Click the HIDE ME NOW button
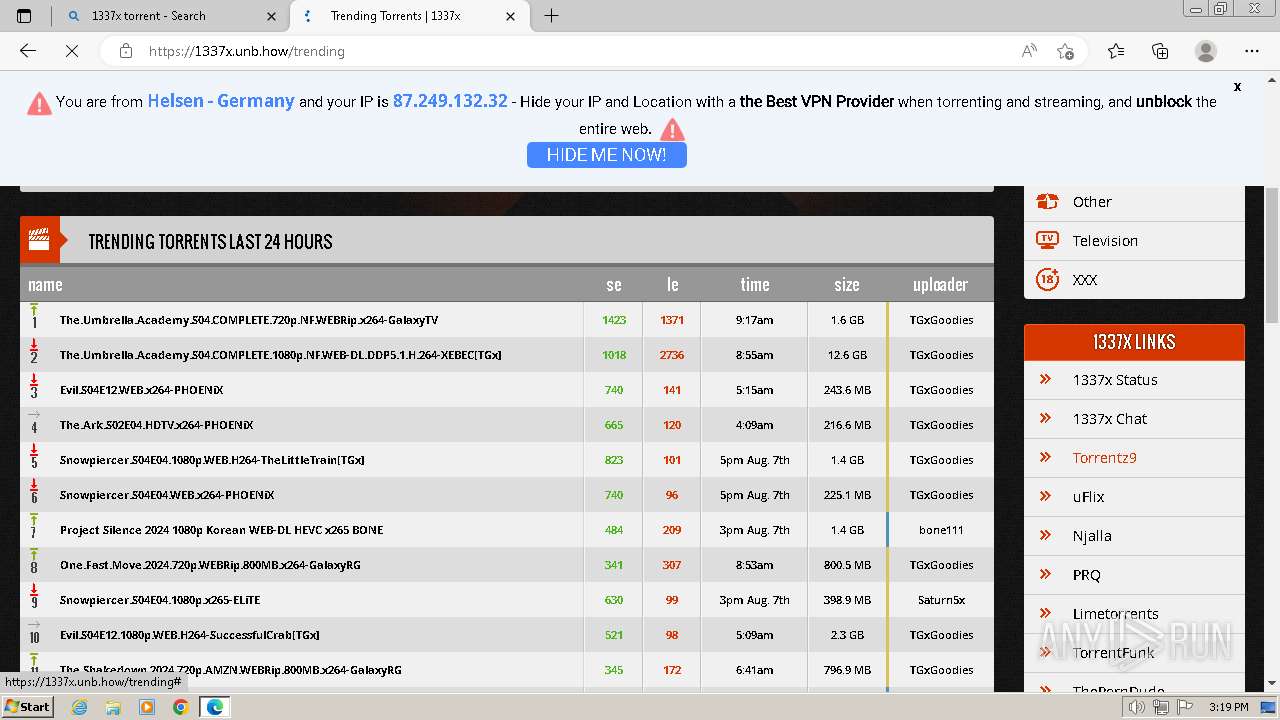The image size is (1280, 720). (606, 155)
